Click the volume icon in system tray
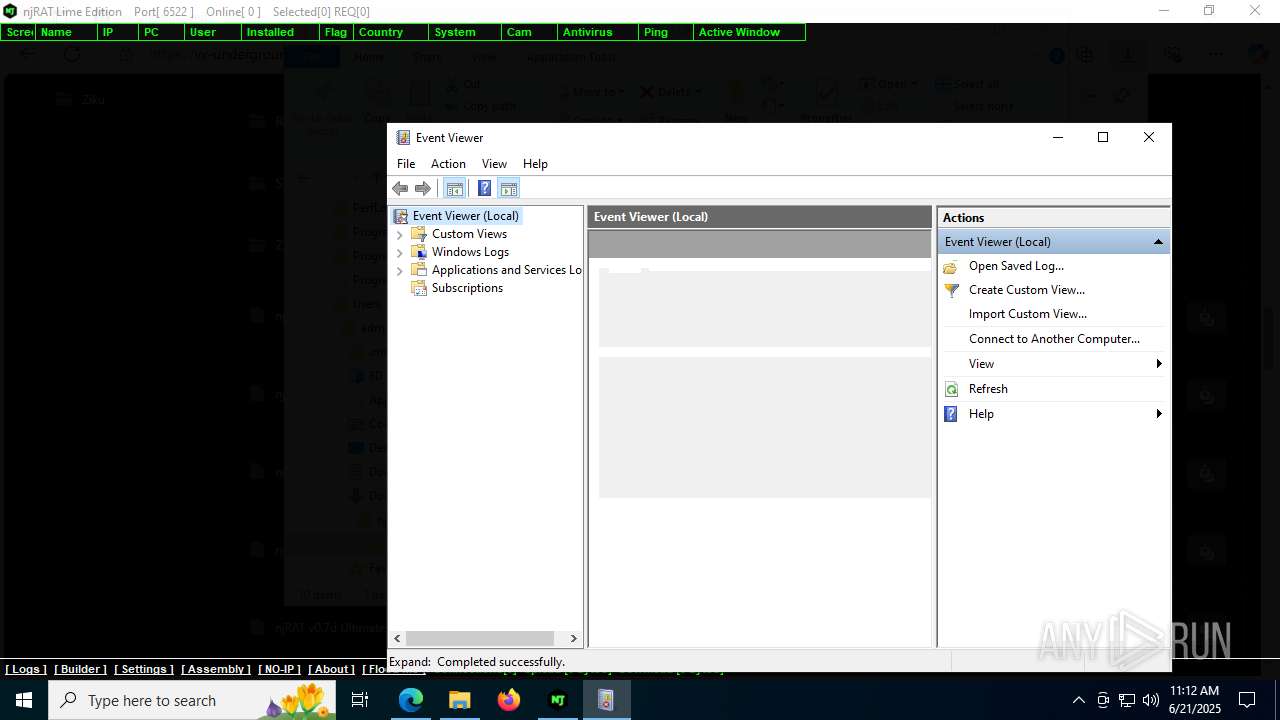The width and height of the screenshot is (1280, 720). coord(1151,700)
